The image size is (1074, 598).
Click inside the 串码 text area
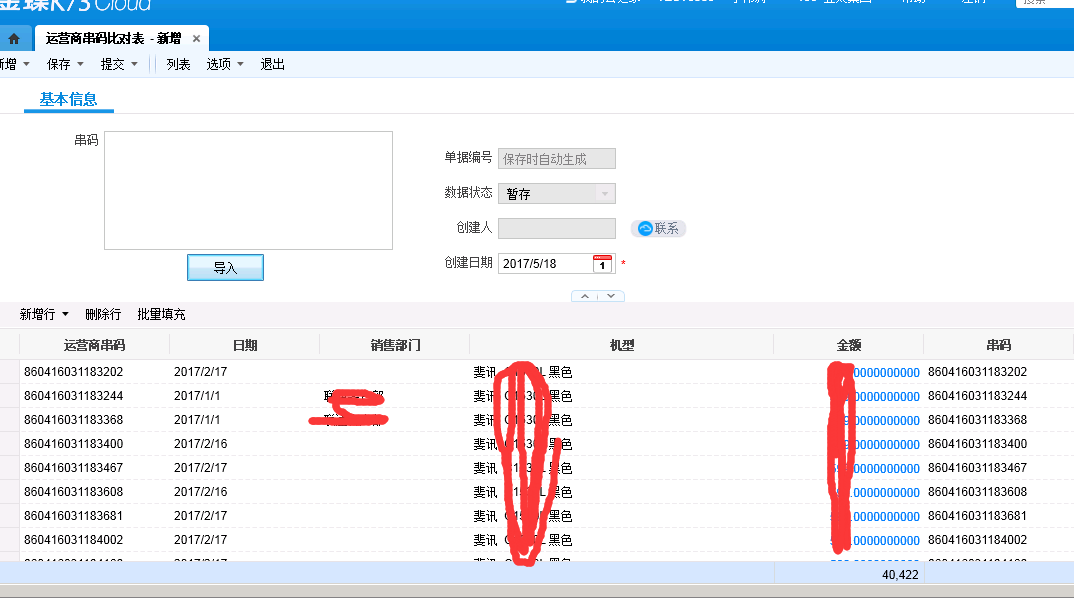tap(248, 190)
